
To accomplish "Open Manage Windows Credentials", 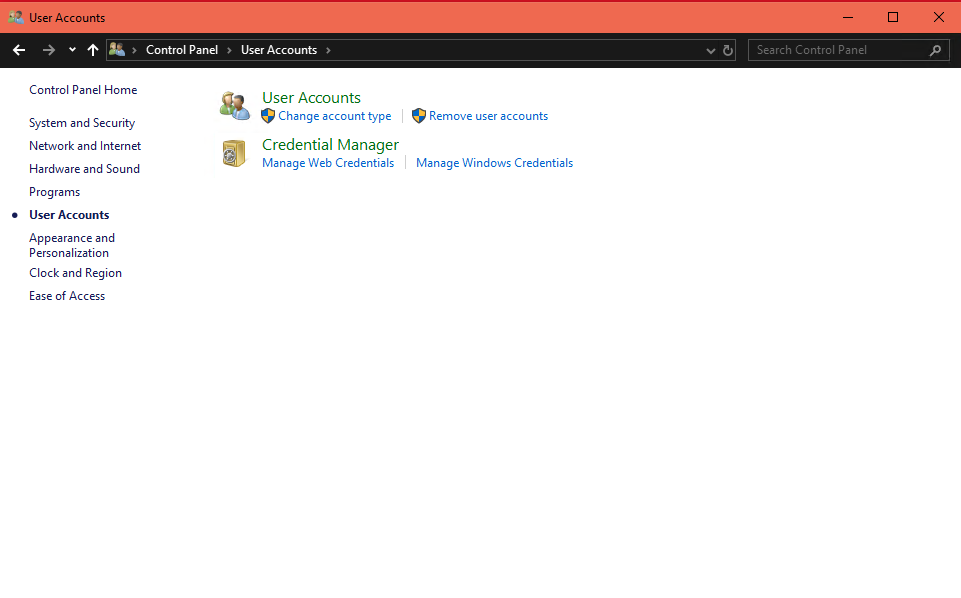I will pyautogui.click(x=495, y=163).
